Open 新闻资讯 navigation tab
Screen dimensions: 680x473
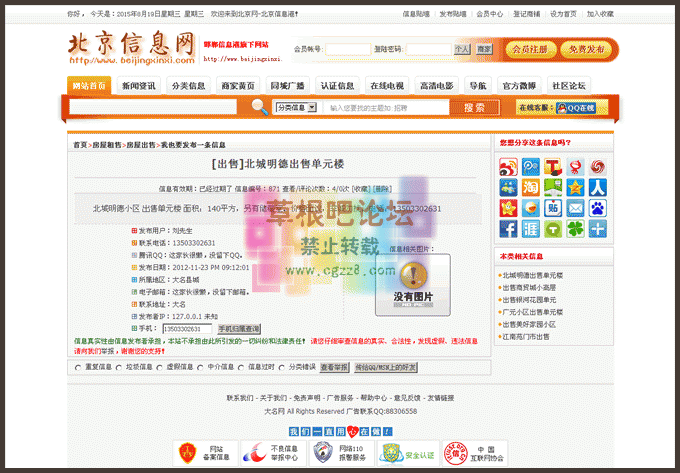[x=139, y=85]
